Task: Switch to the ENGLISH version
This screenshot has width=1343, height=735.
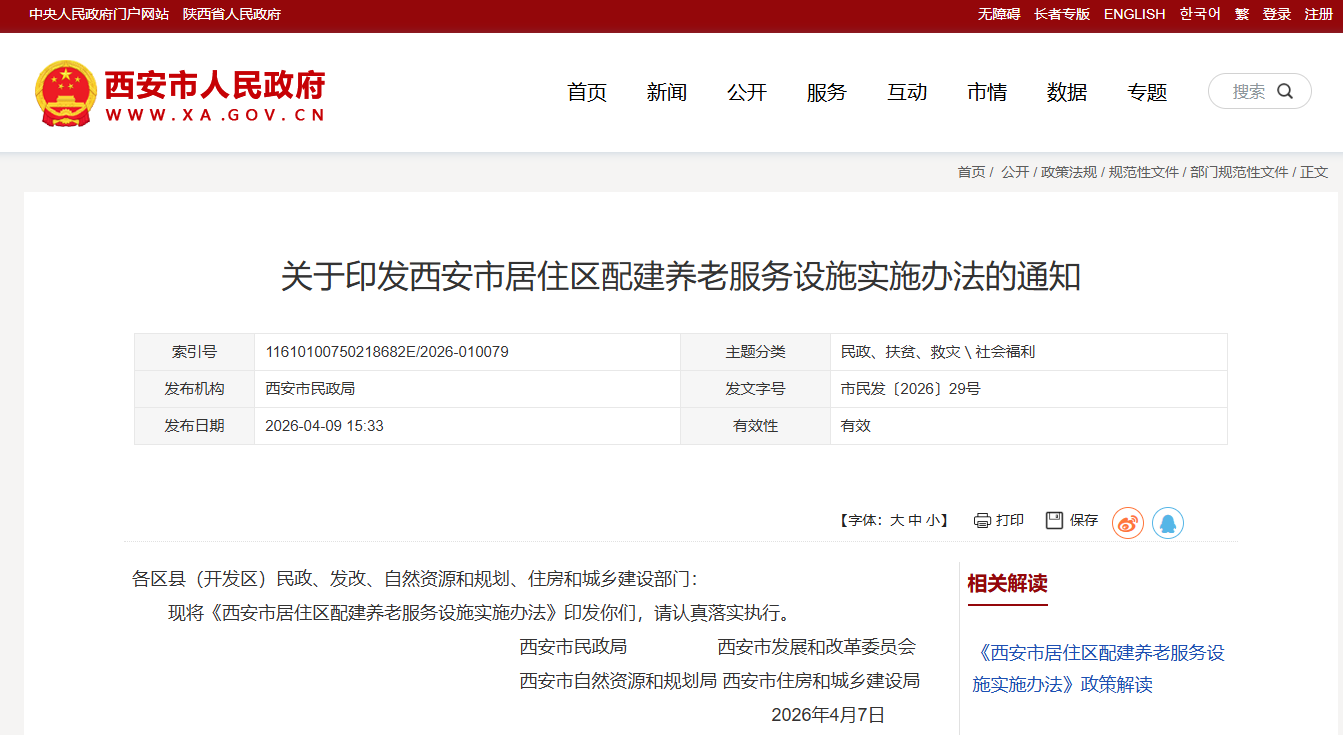Action: (x=1134, y=14)
